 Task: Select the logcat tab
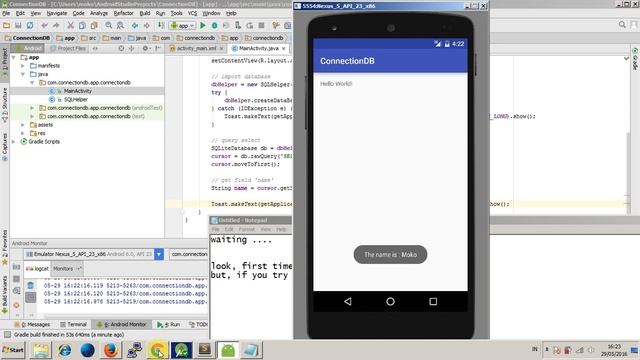[x=37, y=269]
